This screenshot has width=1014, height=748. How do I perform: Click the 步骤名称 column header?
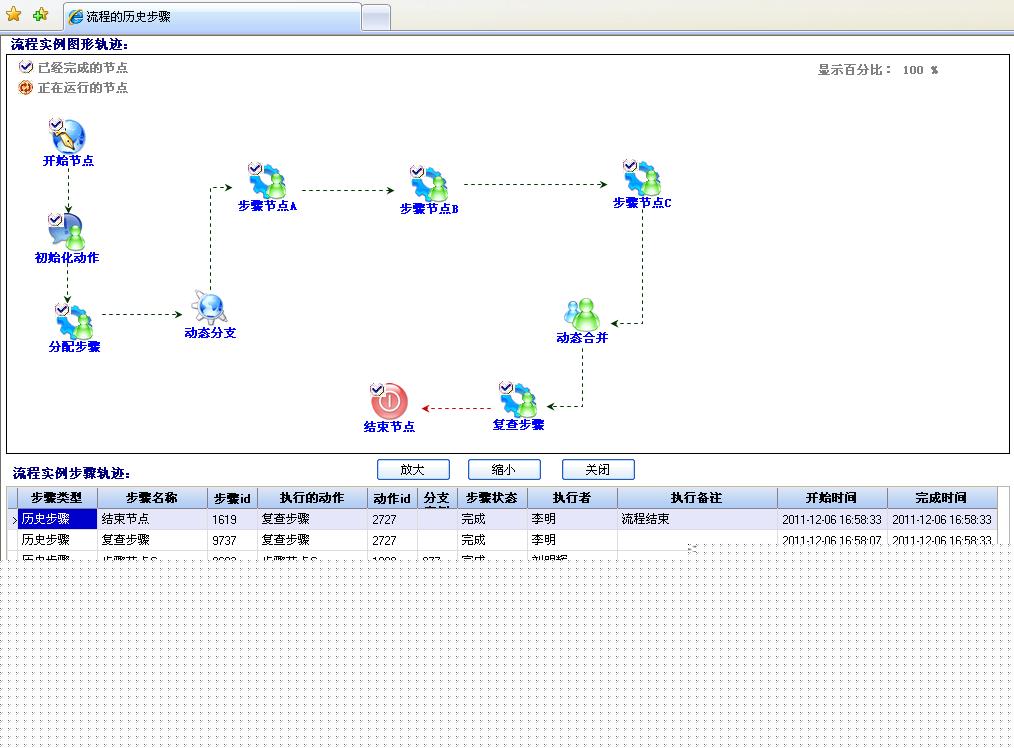click(x=152, y=498)
